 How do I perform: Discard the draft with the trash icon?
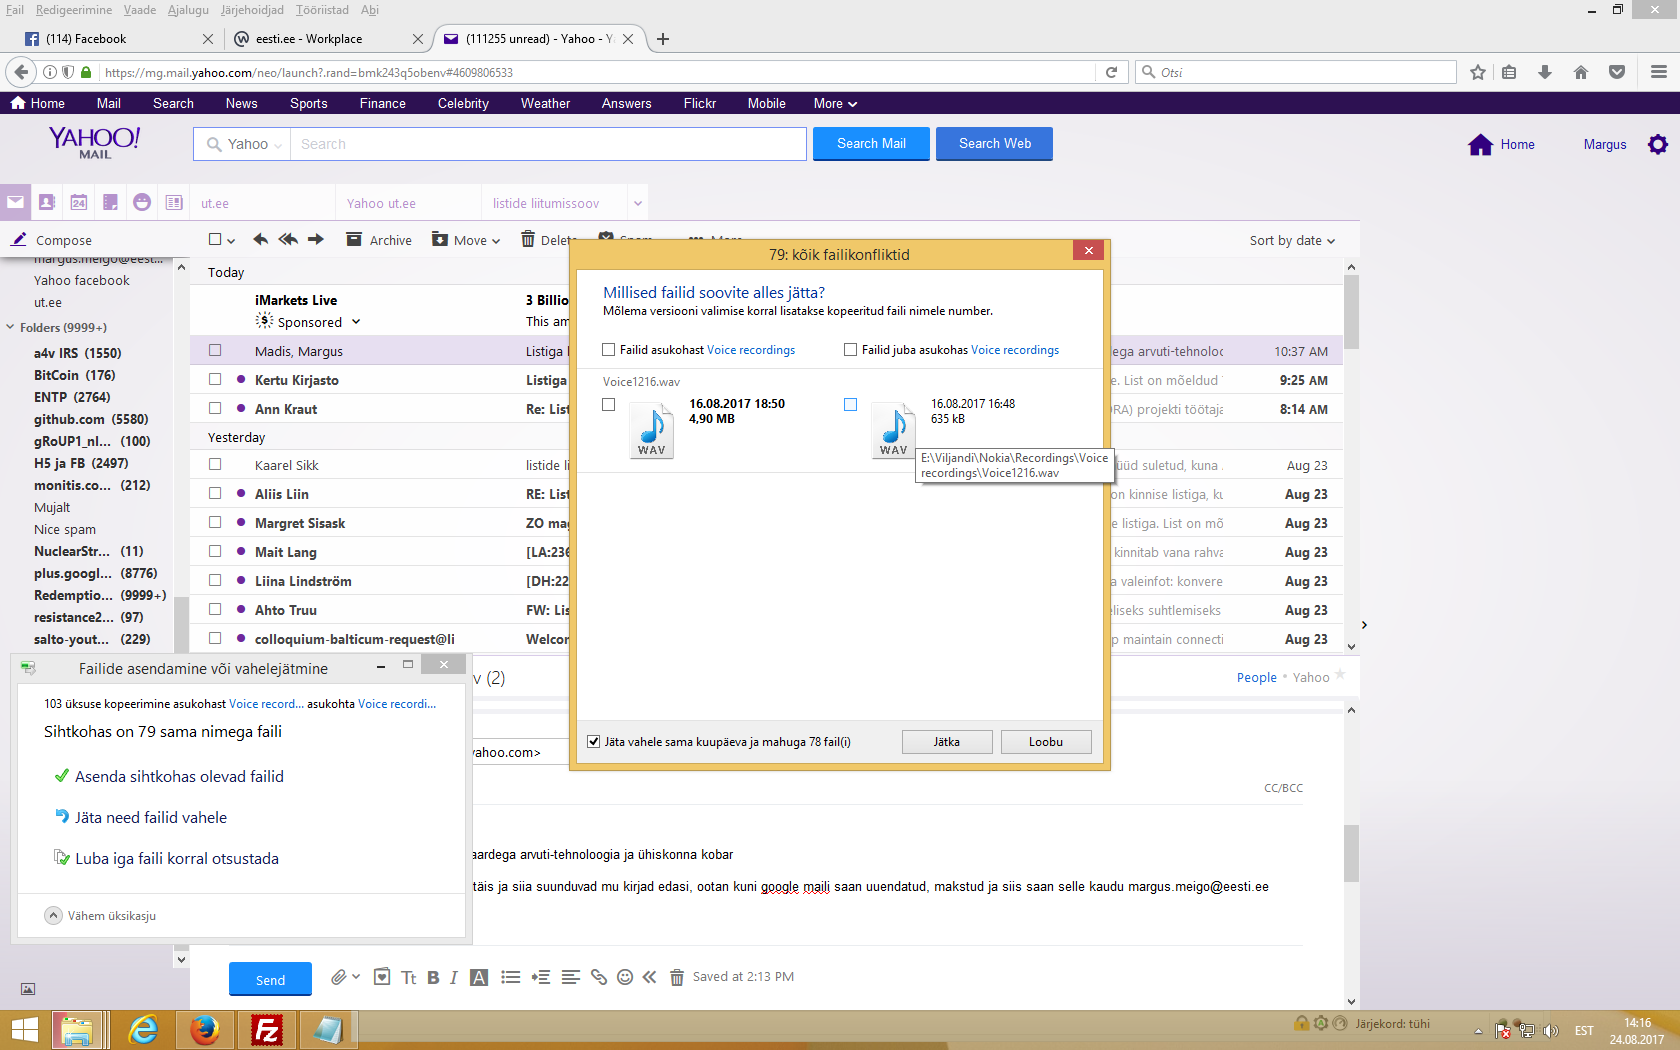coord(677,977)
